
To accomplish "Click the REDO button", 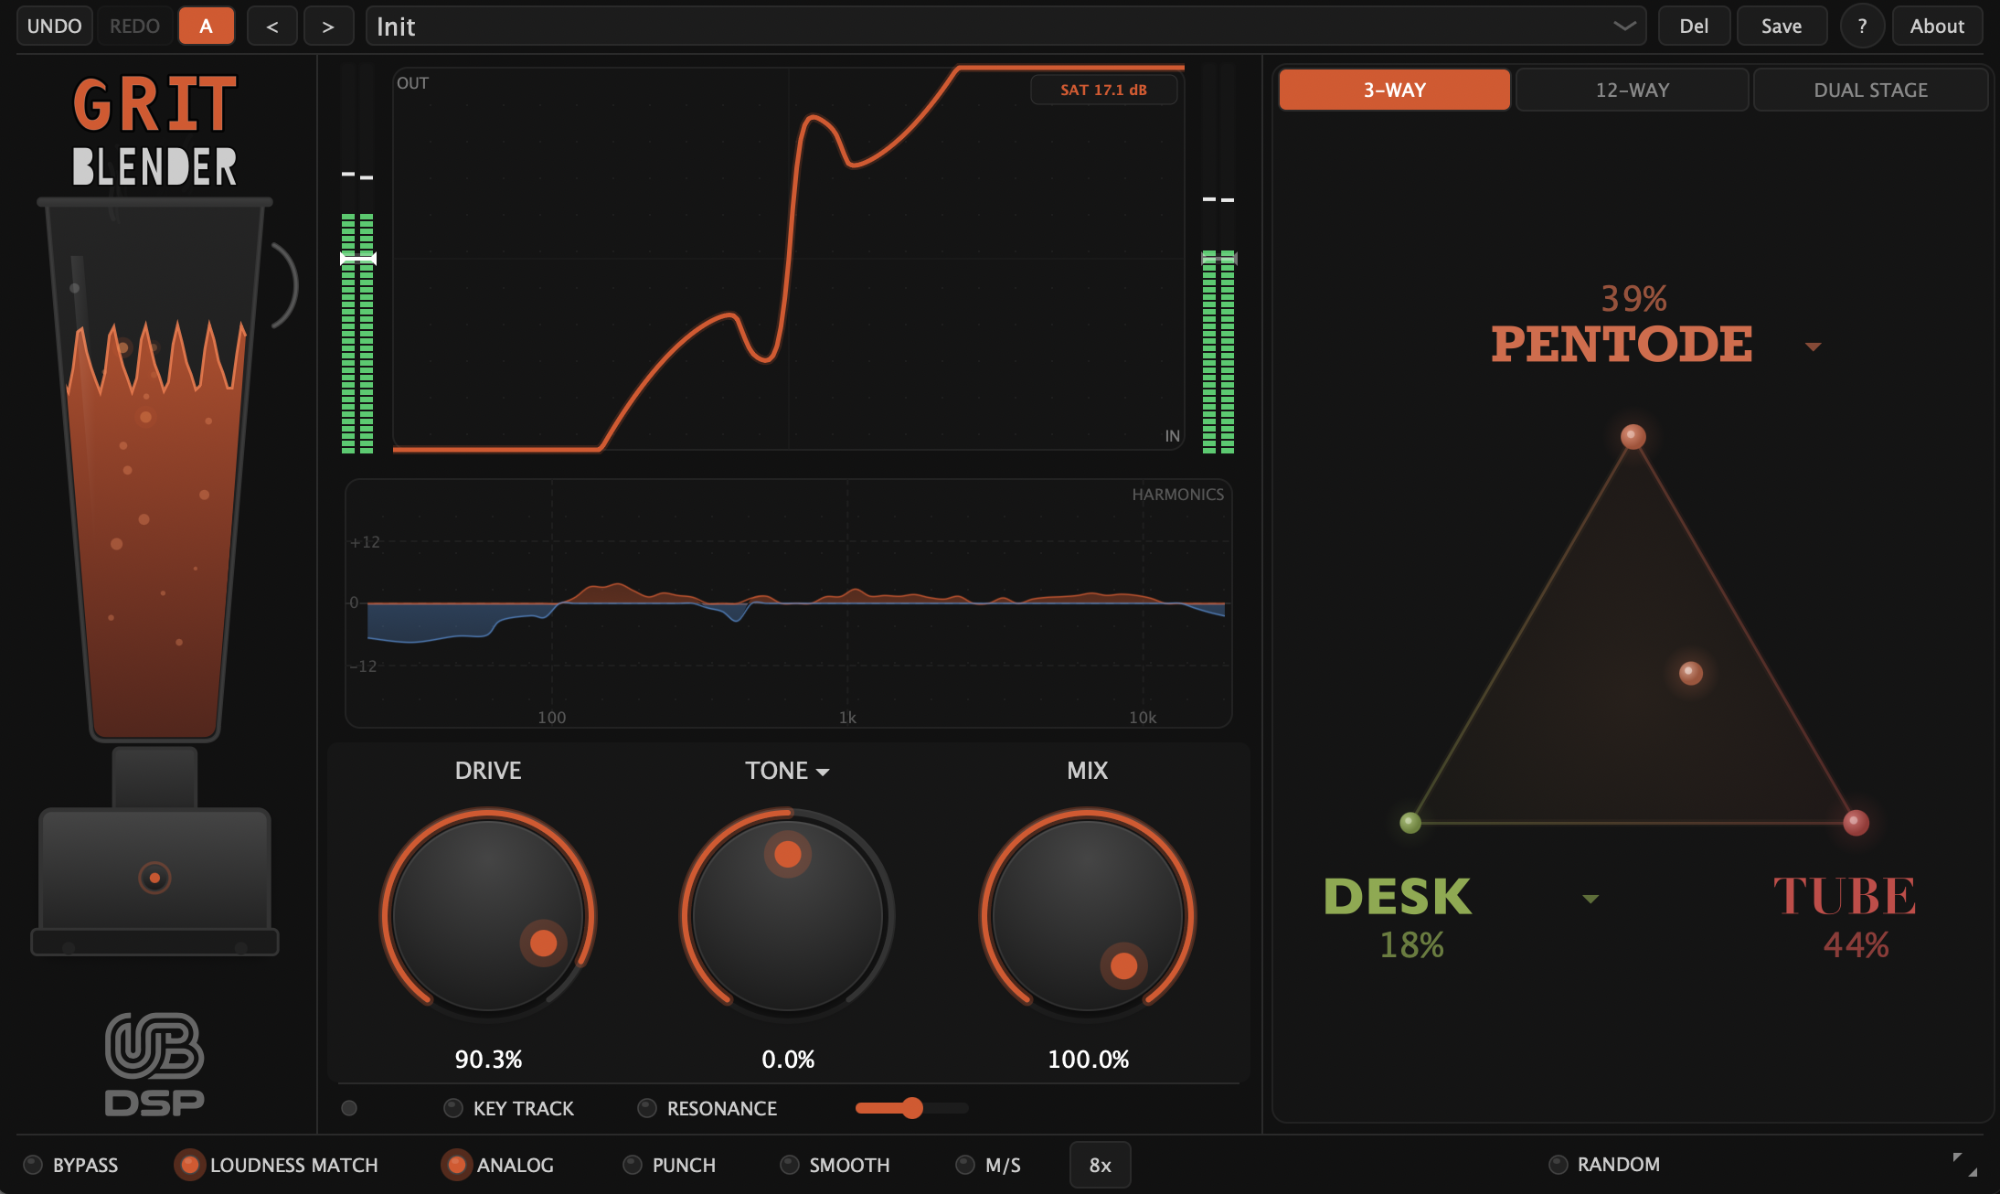I will [134, 26].
